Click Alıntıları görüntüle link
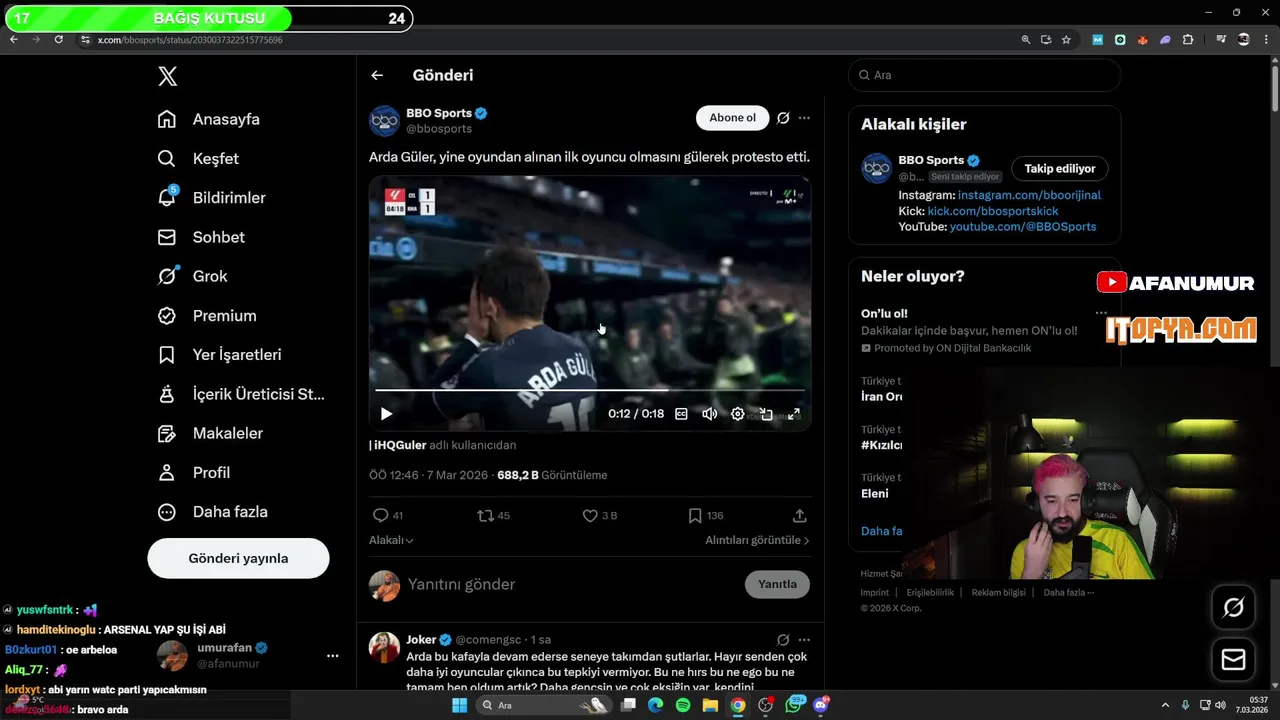The image size is (1280, 720). coord(757,540)
